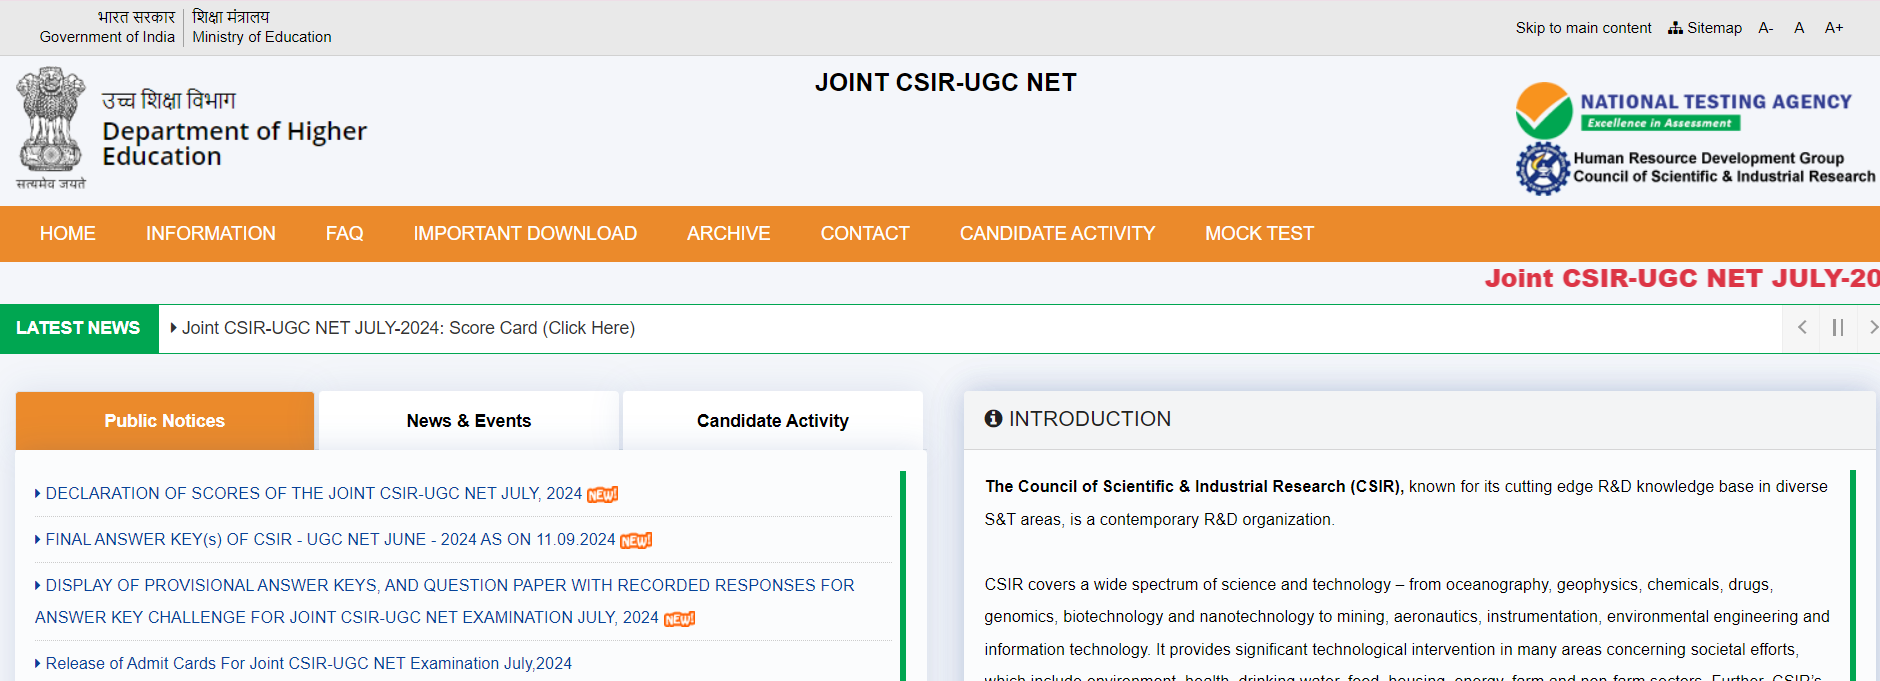Click the INTRODUCTION panel heading
The height and width of the screenshot is (681, 1880).
[x=1089, y=418]
